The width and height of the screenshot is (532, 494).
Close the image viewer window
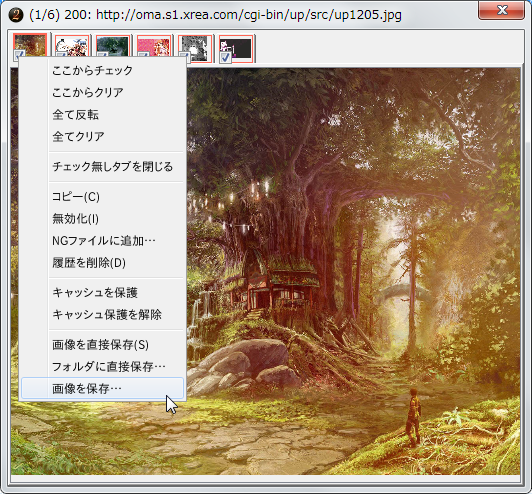(501, 10)
